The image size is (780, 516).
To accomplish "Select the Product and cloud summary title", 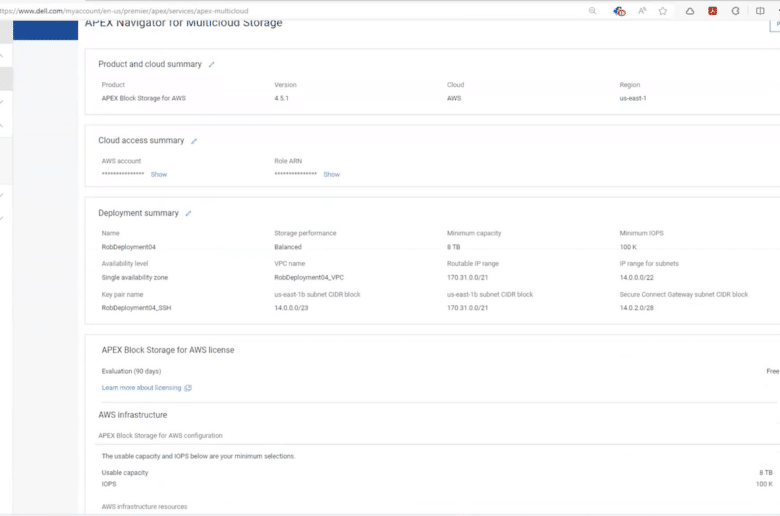I will click(150, 64).
